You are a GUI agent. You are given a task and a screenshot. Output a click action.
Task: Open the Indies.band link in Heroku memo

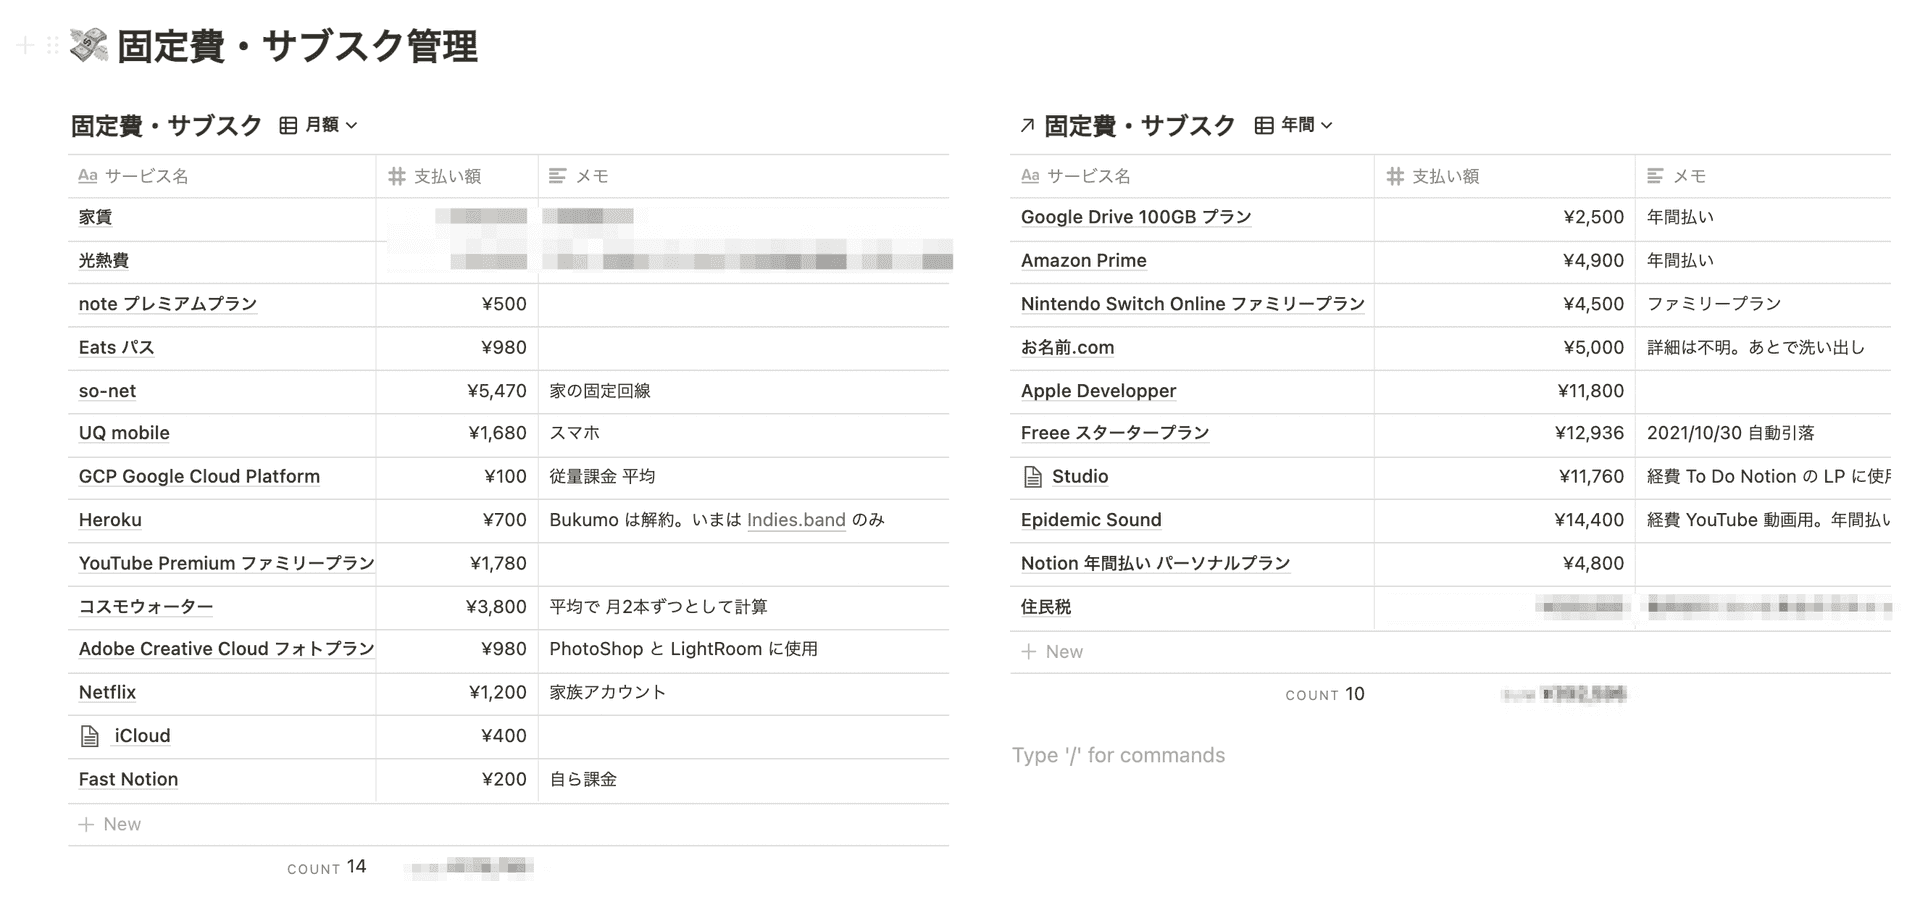796,520
